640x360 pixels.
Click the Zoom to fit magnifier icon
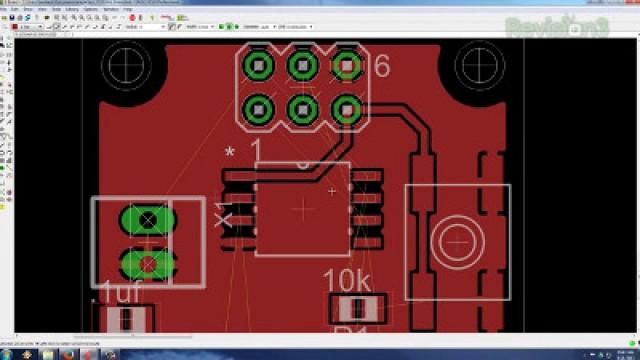pos(73,18)
